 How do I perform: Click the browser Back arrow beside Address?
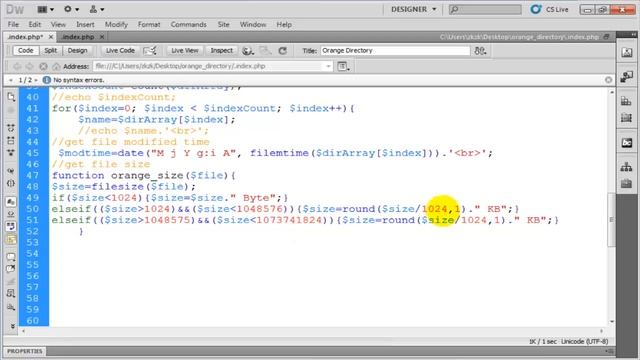[17, 66]
